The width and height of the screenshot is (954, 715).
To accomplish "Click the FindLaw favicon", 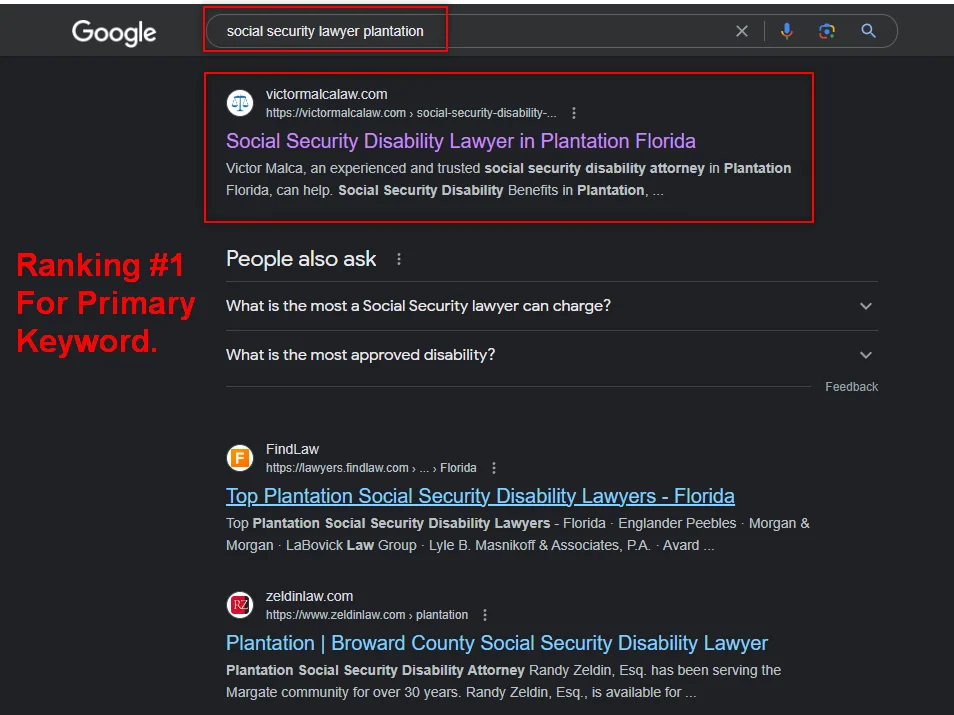I will tap(240, 458).
